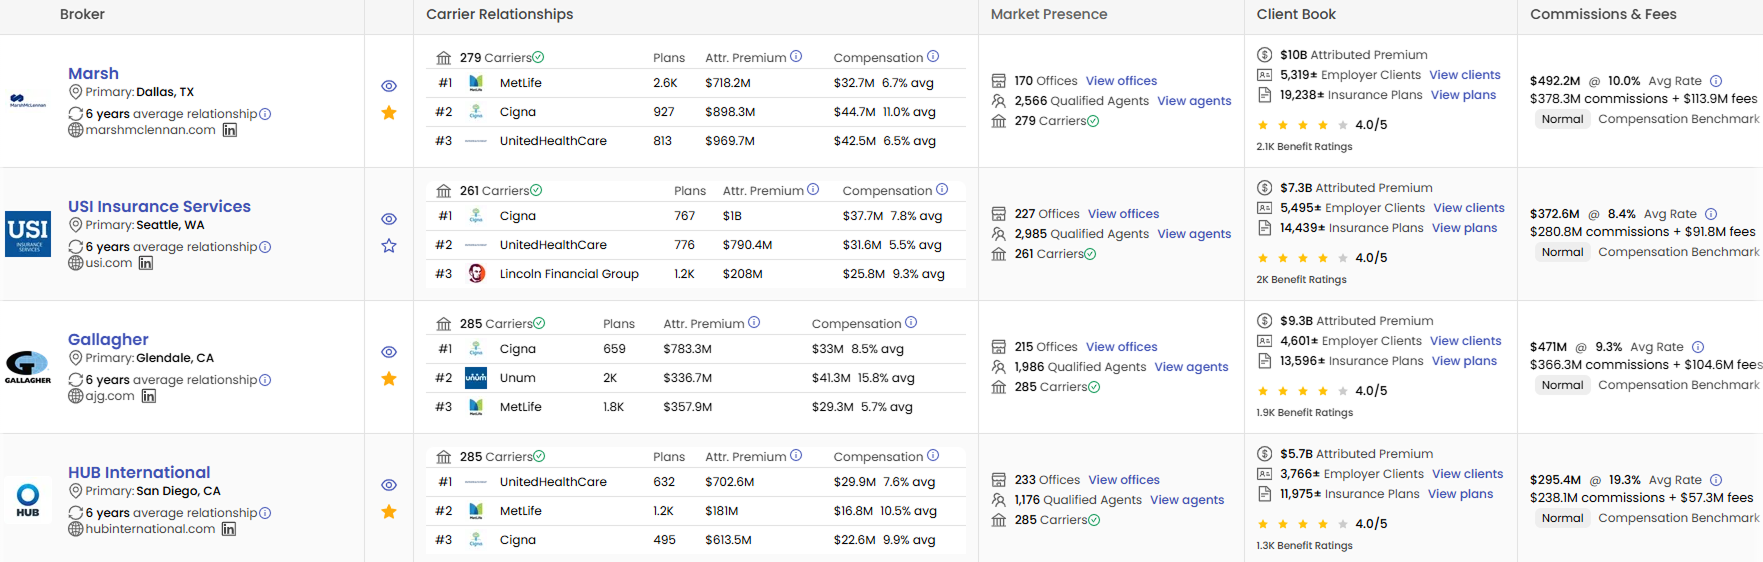1763x562 pixels.
Task: Toggle the eye icon for Gallagher
Action: pos(389,352)
